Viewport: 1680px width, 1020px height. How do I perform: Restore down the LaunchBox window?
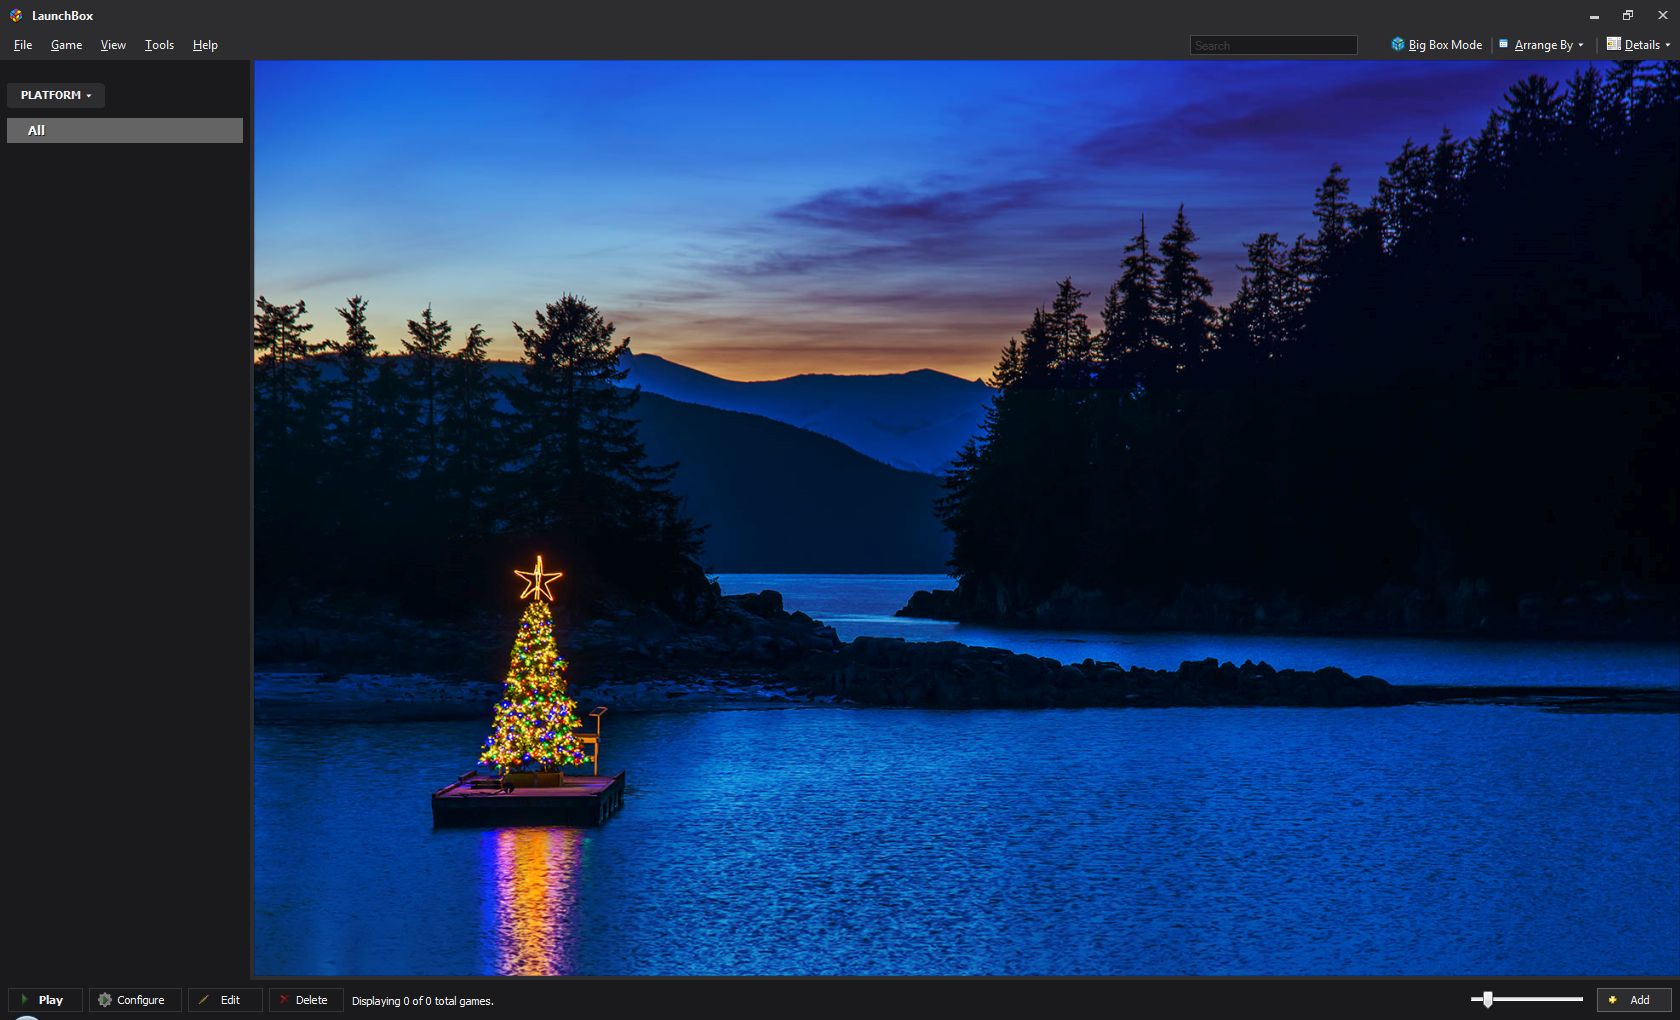coord(1628,15)
